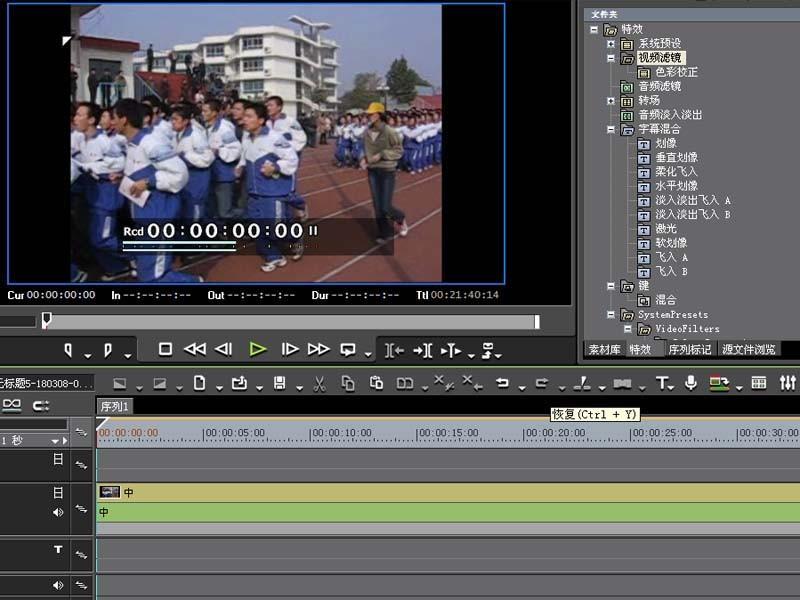Viewport: 800px width, 600px height.
Task: Click the Set In point marker icon
Action: pyautogui.click(x=69, y=350)
